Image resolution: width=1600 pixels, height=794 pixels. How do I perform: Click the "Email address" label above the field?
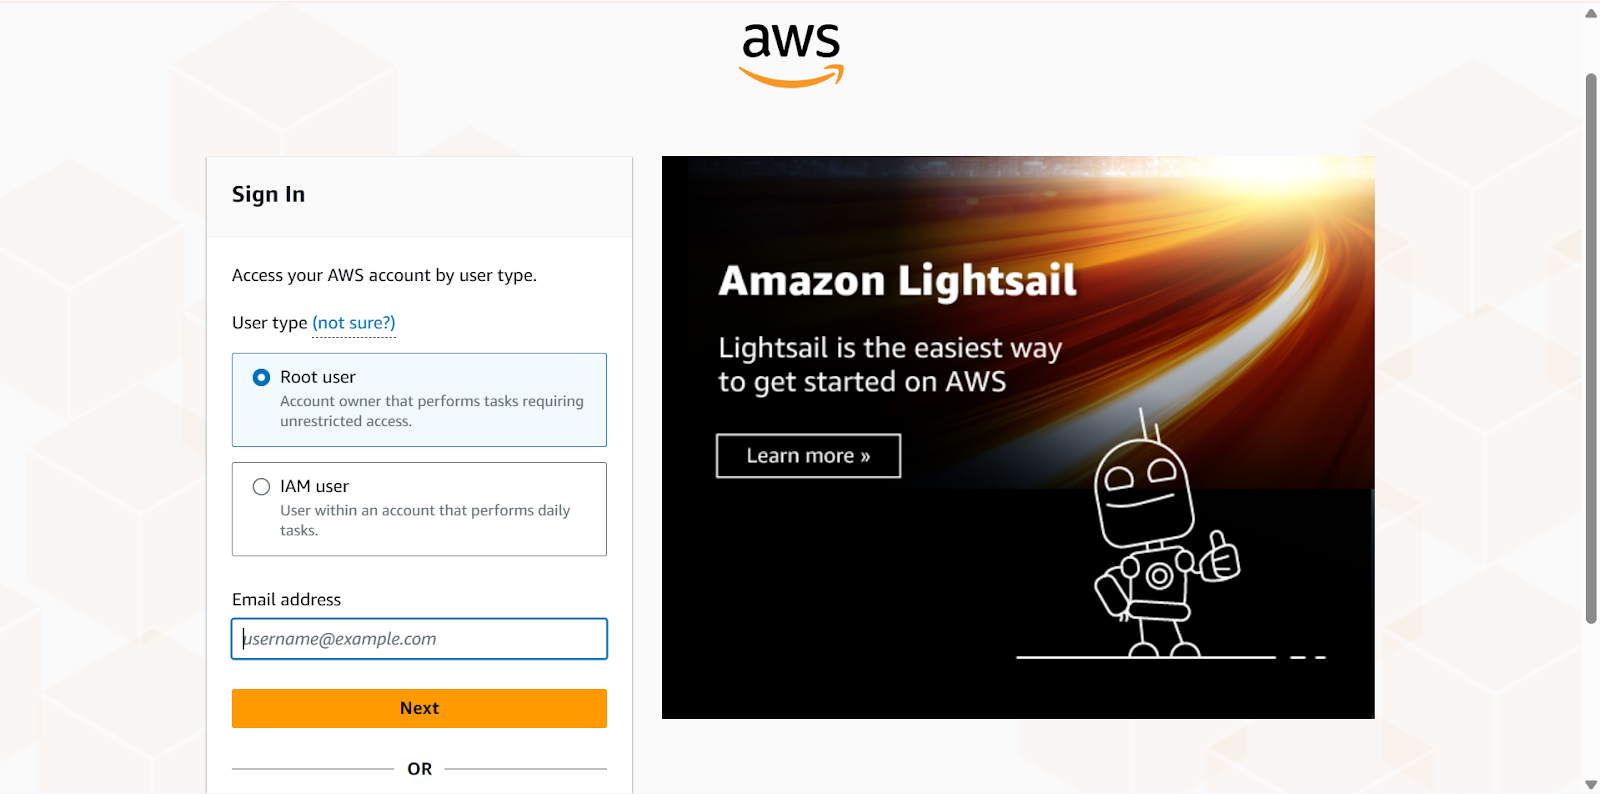285,599
